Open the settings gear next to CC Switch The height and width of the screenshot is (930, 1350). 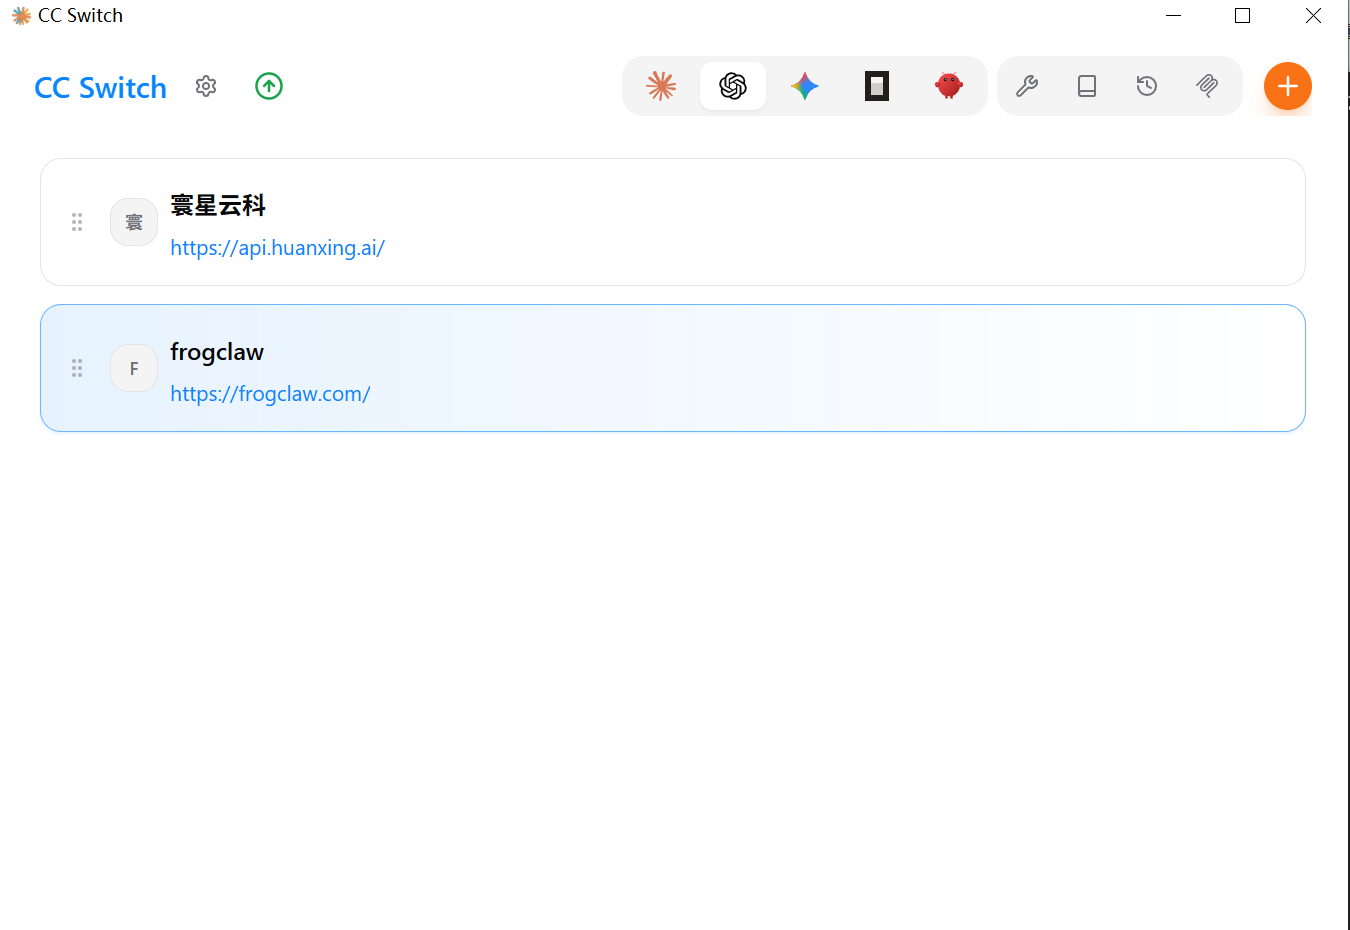point(206,86)
